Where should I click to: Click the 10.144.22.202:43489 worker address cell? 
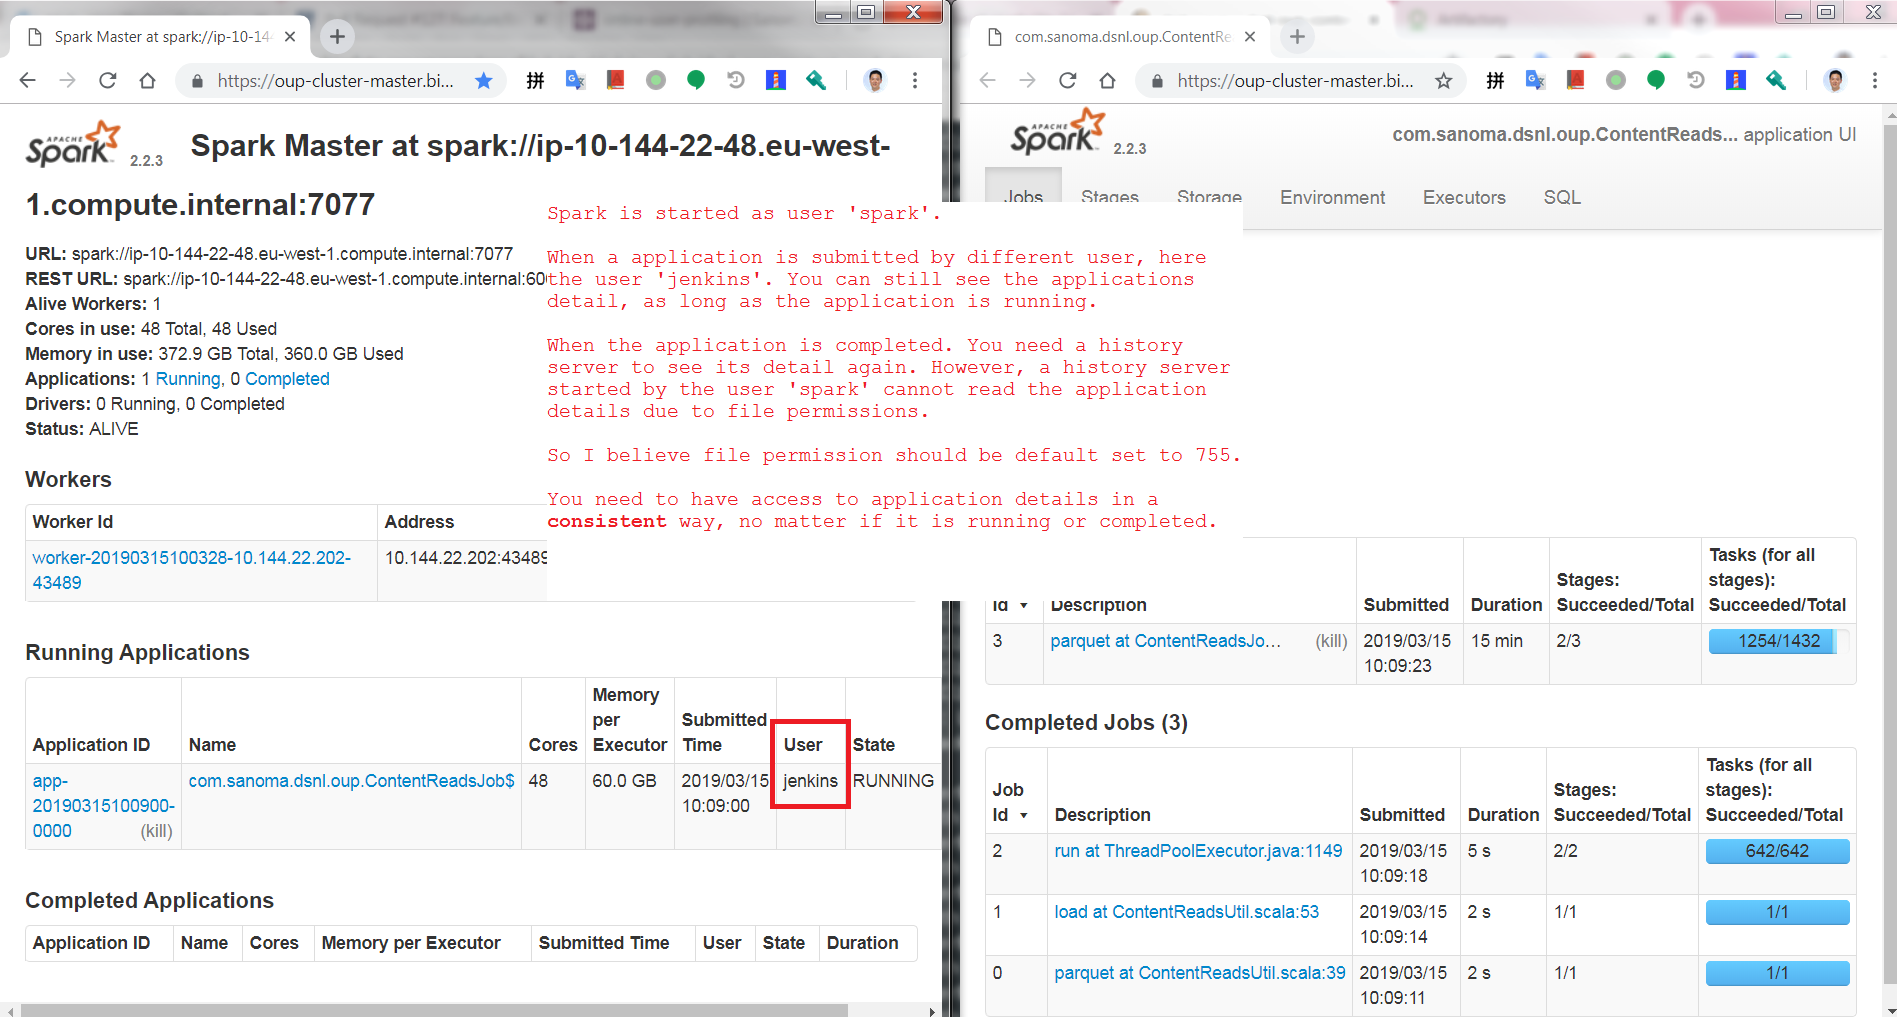click(465, 558)
